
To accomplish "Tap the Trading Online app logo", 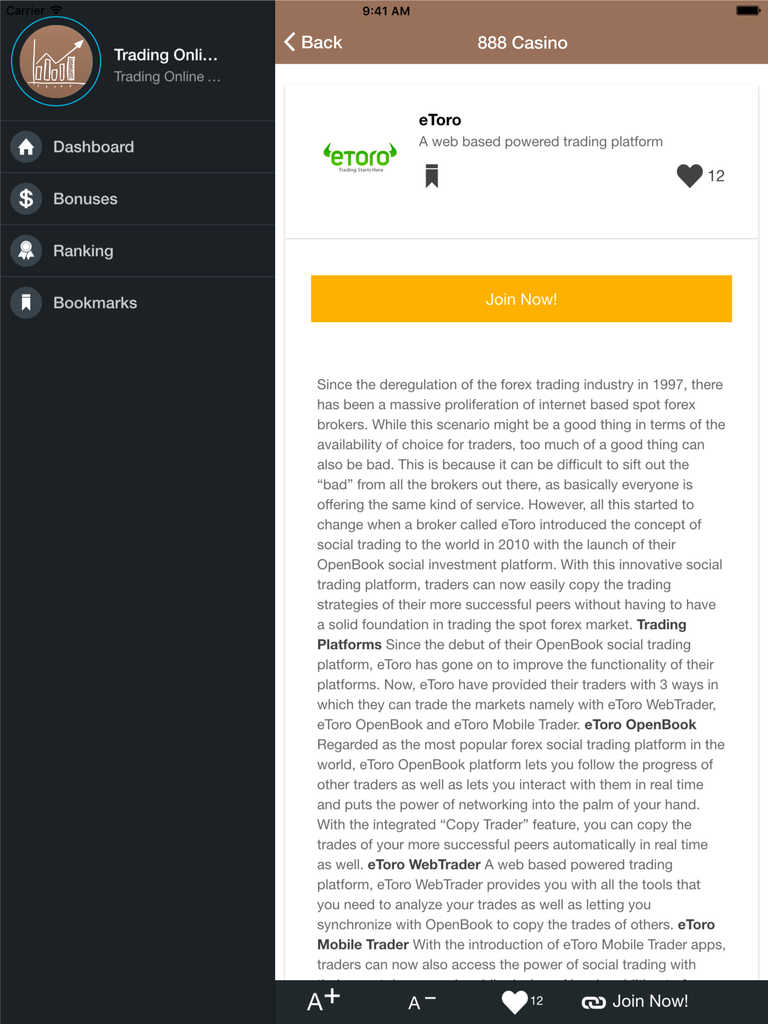I will tap(56, 61).
